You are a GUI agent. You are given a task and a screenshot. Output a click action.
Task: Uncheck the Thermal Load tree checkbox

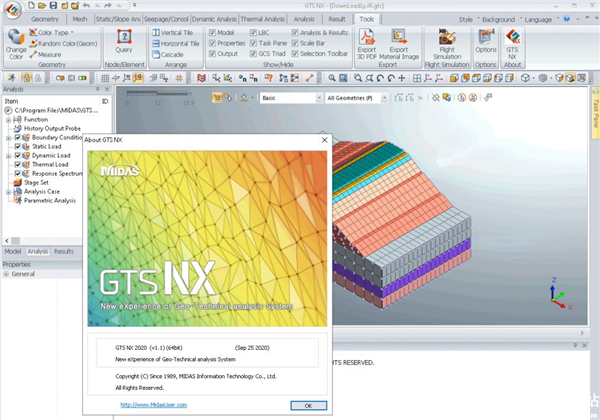(18, 164)
